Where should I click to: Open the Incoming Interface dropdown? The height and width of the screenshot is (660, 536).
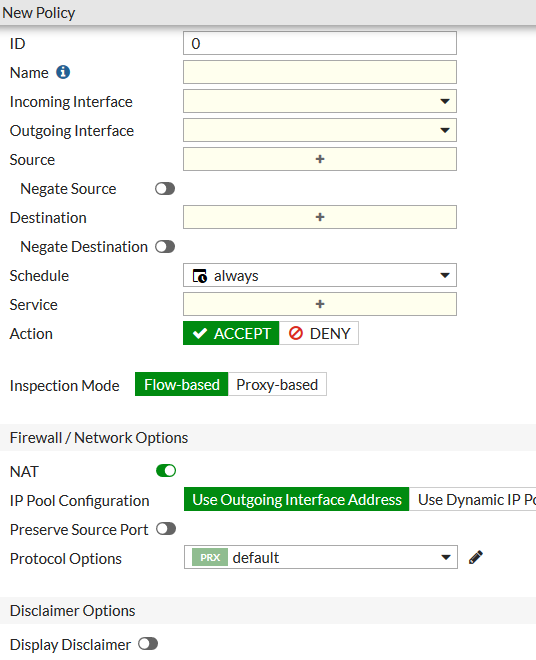(320, 101)
